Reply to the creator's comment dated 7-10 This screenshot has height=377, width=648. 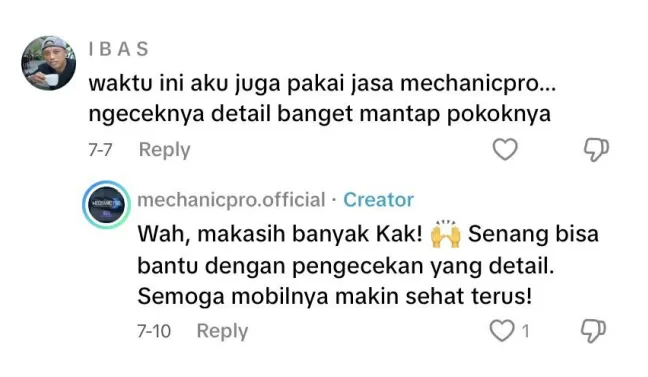coord(222,331)
